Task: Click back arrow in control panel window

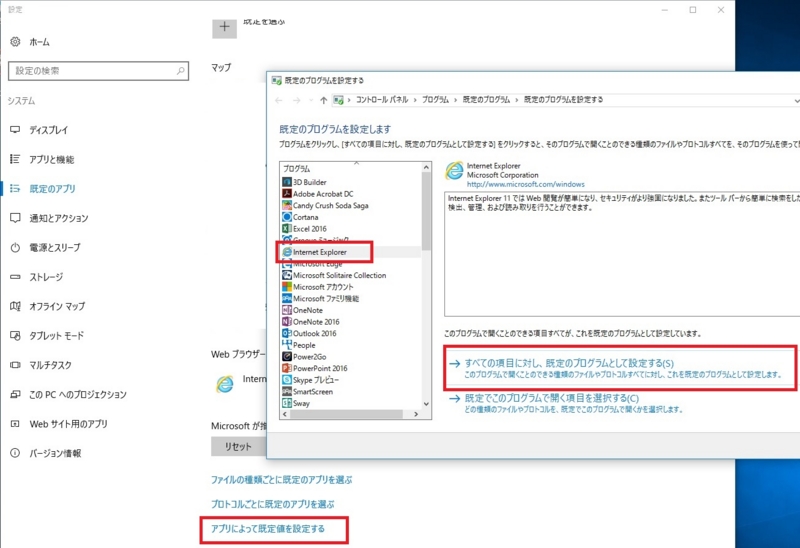Action: (279, 100)
